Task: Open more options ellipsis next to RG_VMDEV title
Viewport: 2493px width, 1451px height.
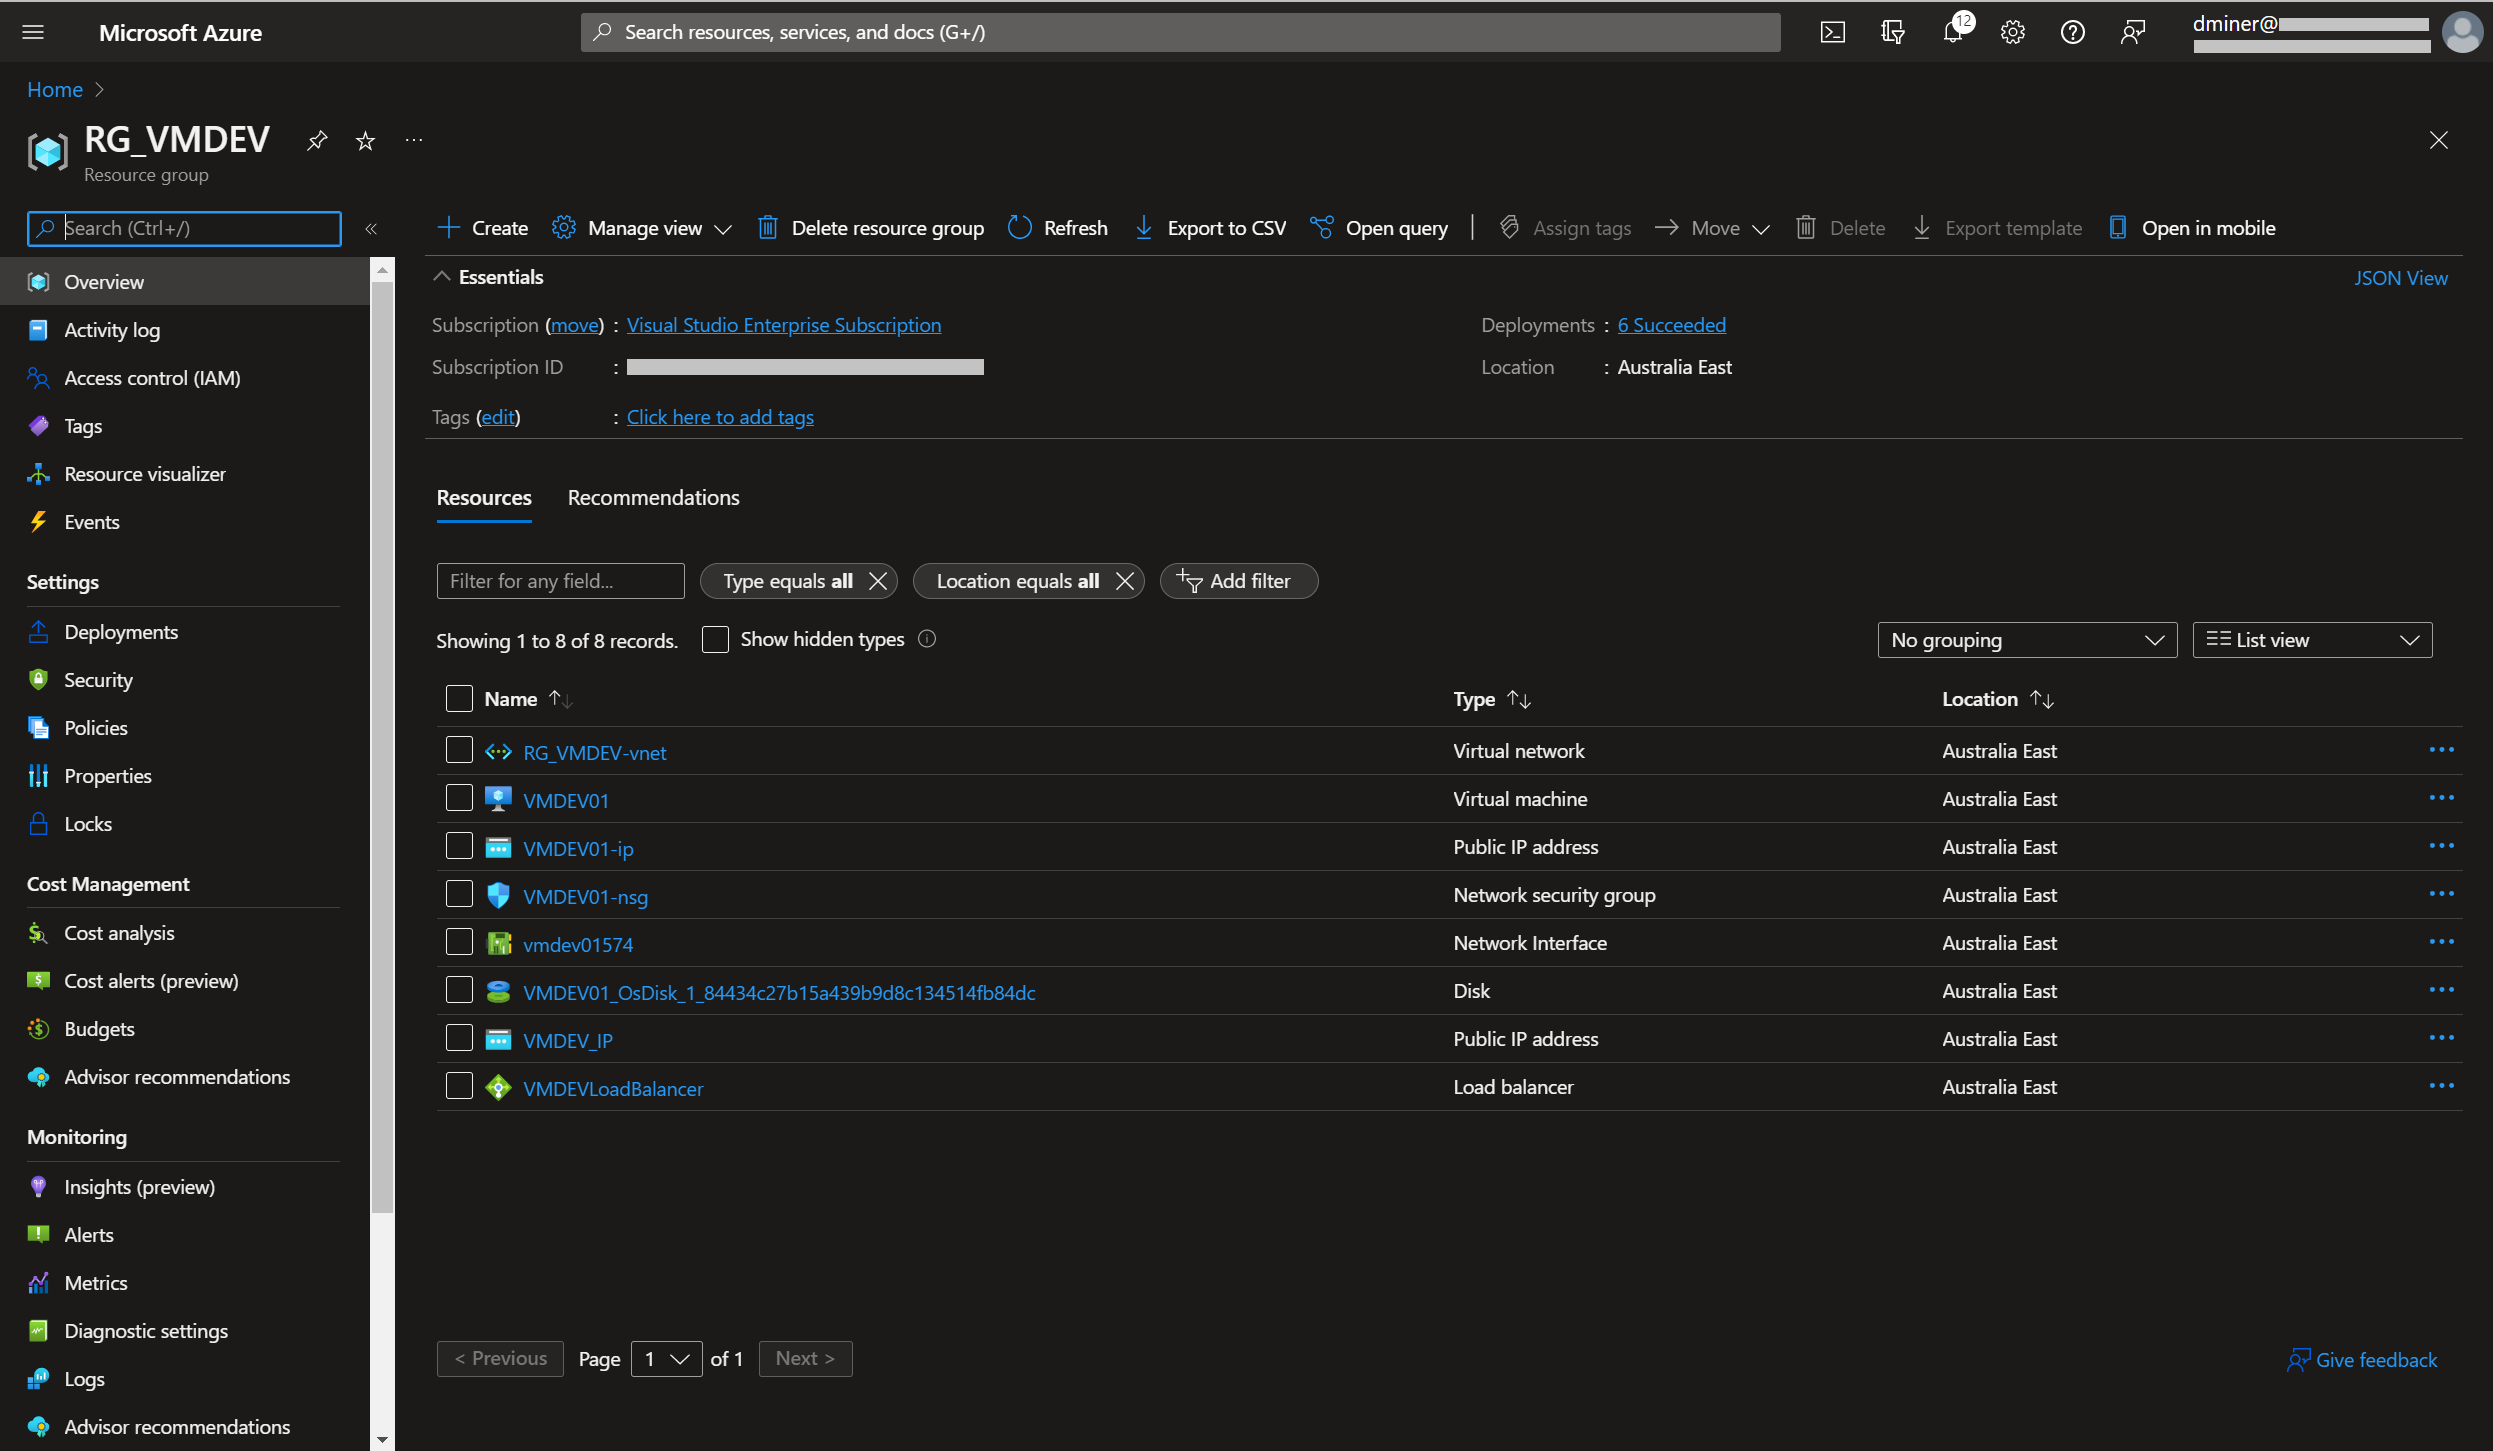Action: 414,140
